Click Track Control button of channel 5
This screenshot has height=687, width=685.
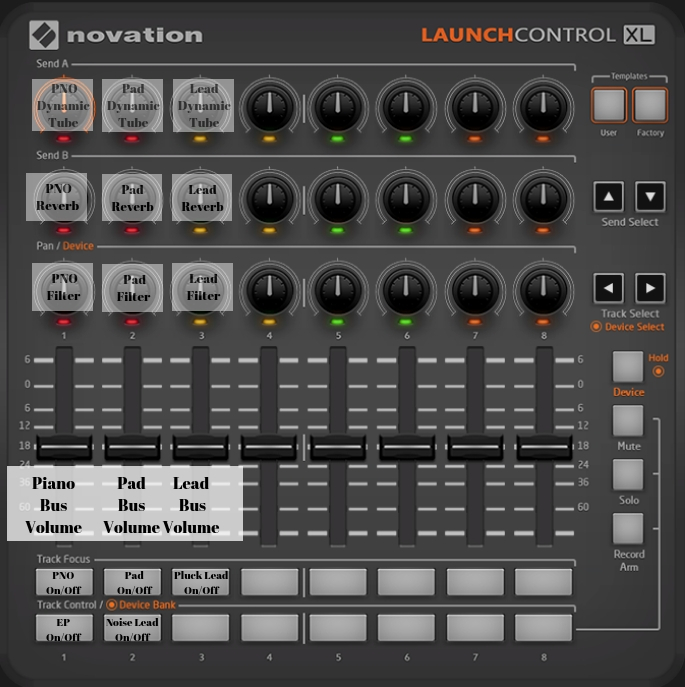338,628
